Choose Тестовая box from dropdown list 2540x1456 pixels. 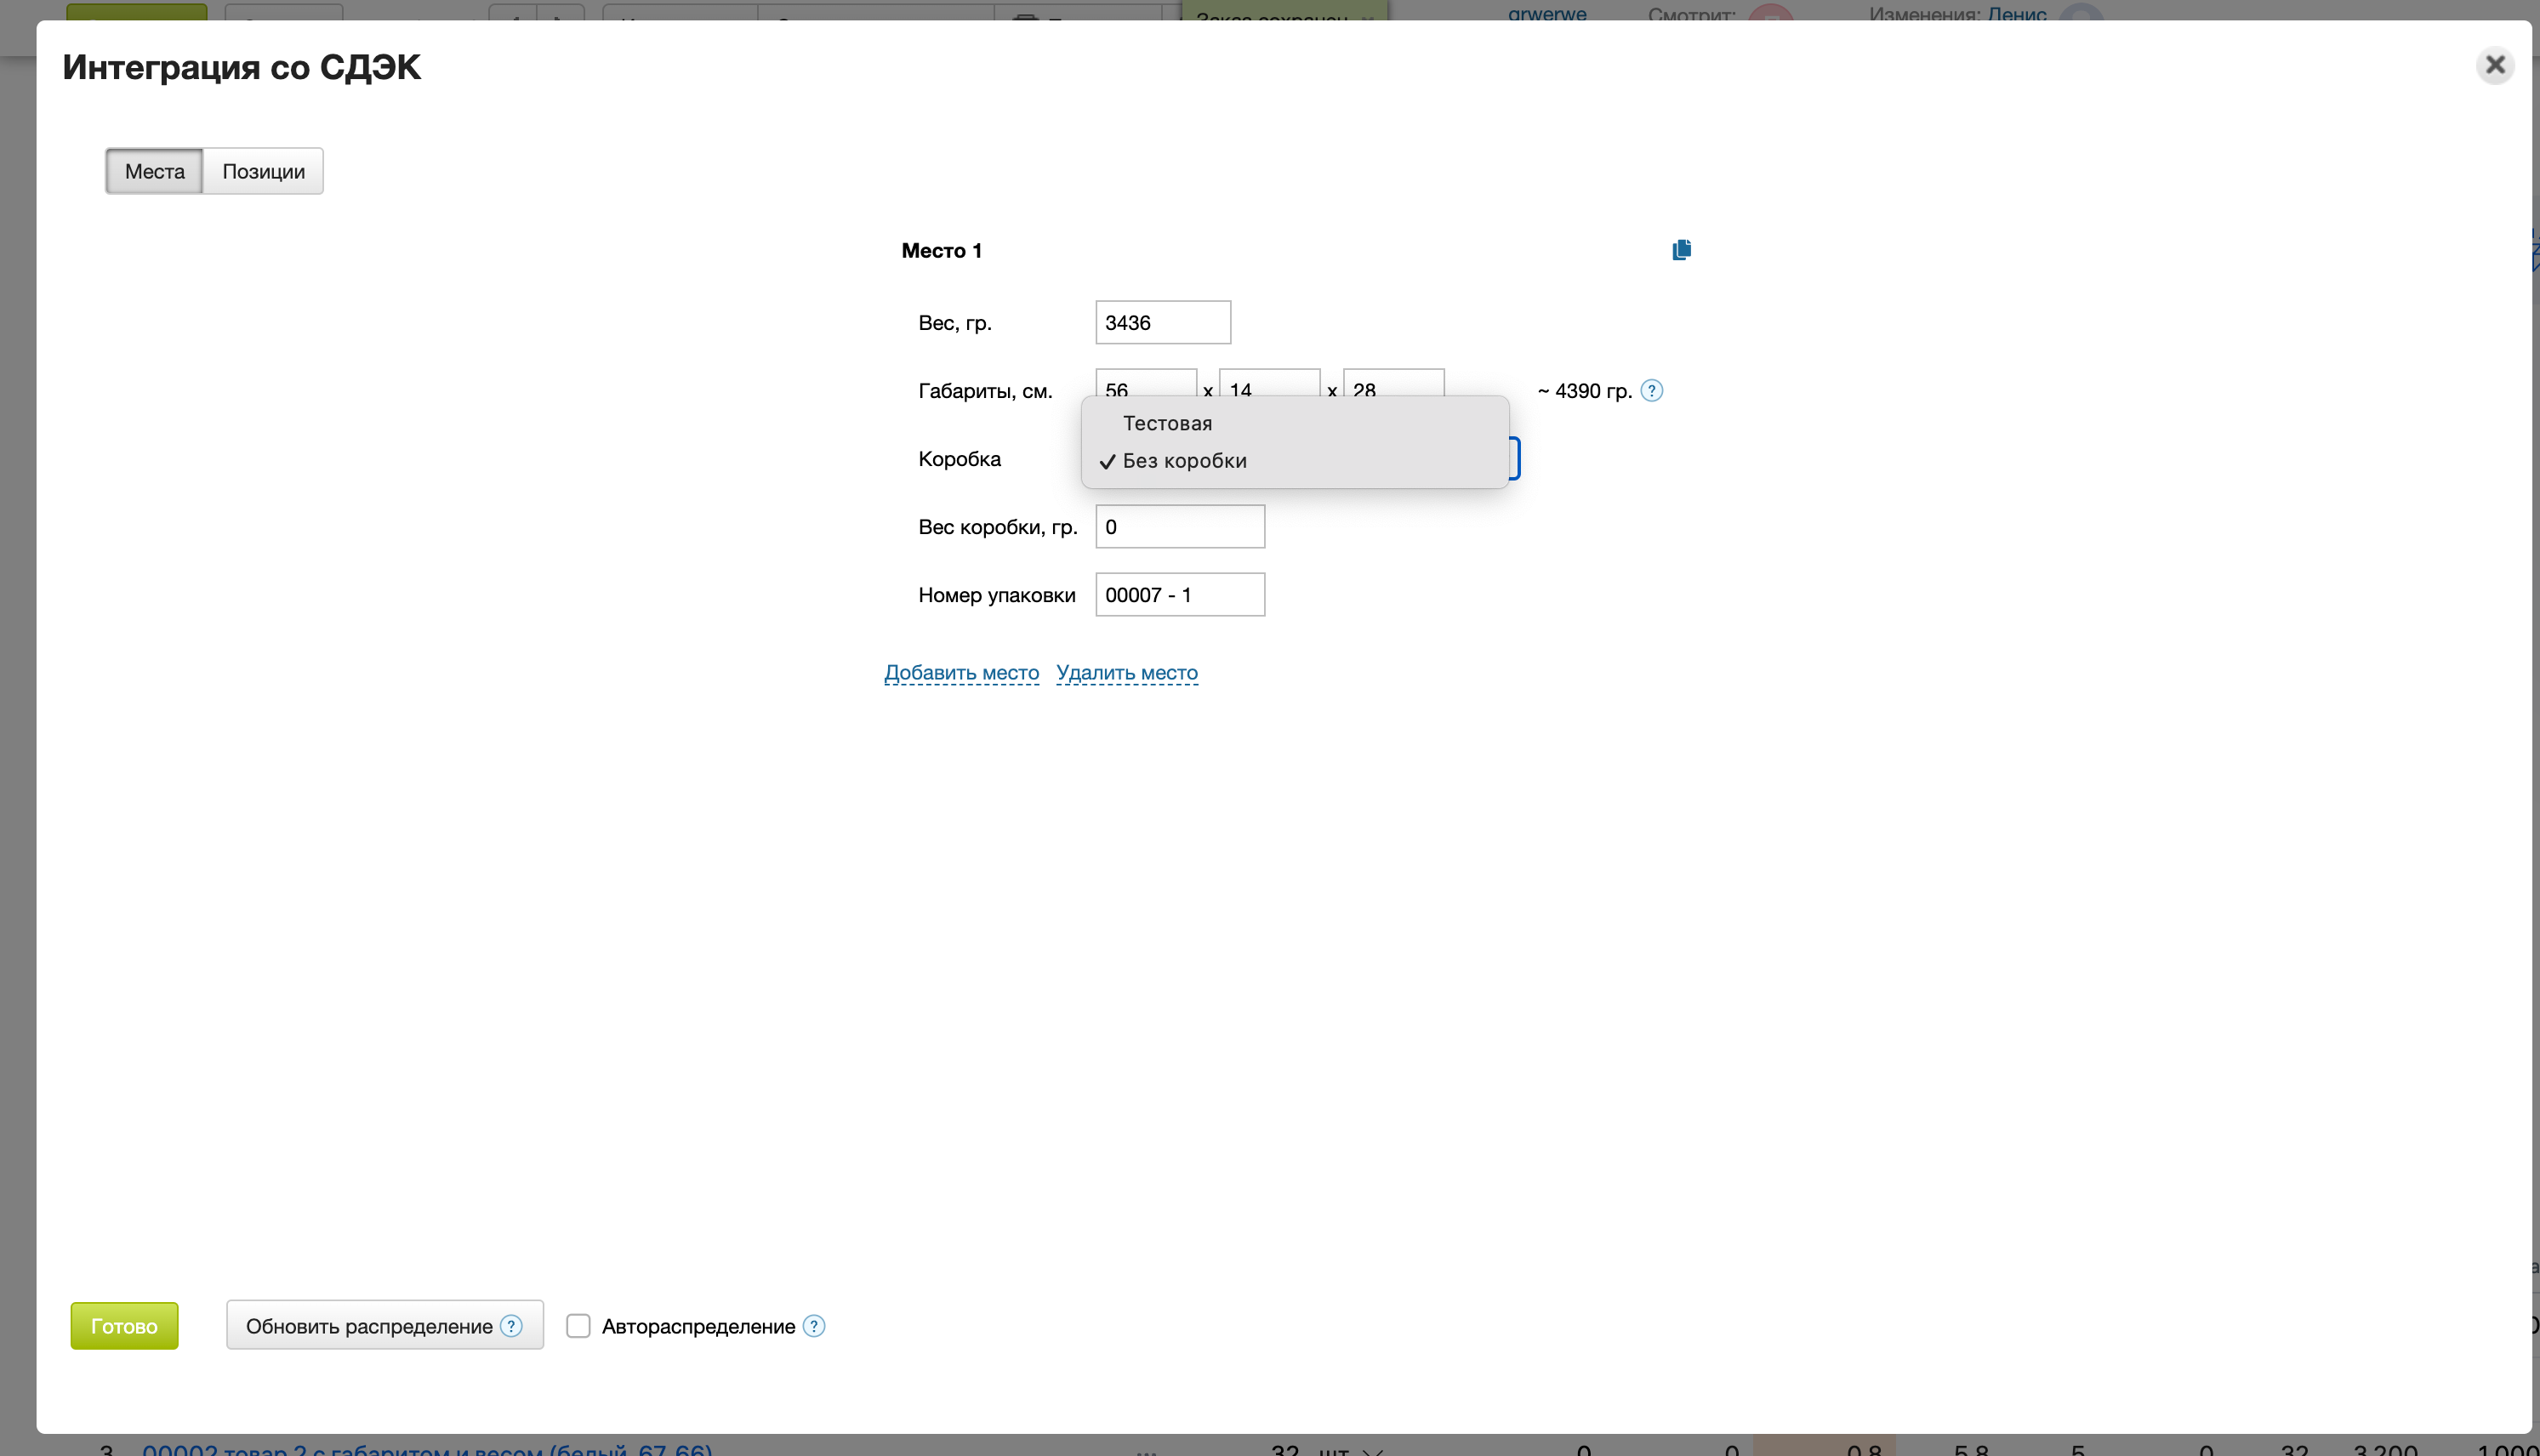(x=1167, y=423)
